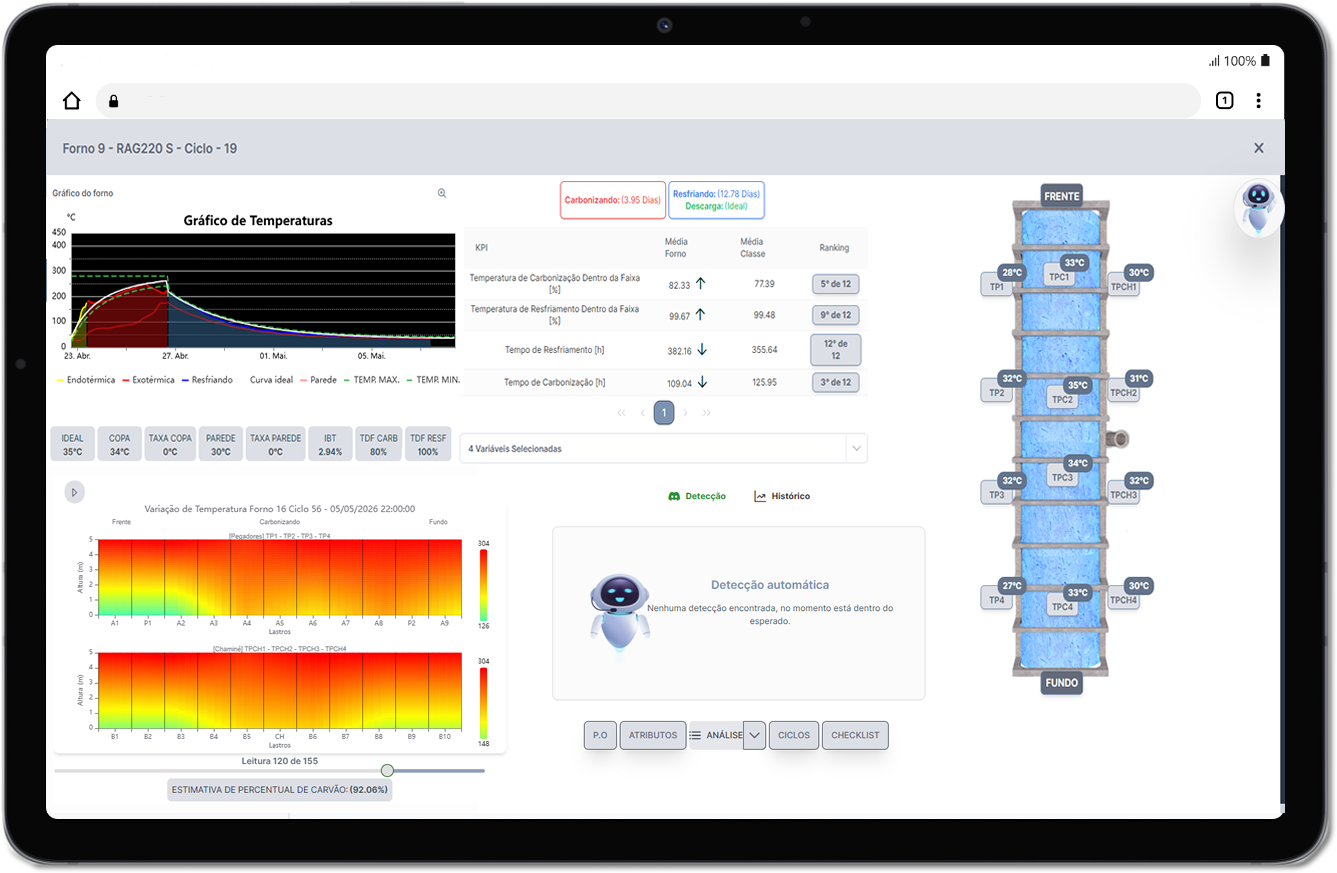Open the ANÁLISE menu button
The width and height of the screenshot is (1337, 873).
(x=716, y=735)
